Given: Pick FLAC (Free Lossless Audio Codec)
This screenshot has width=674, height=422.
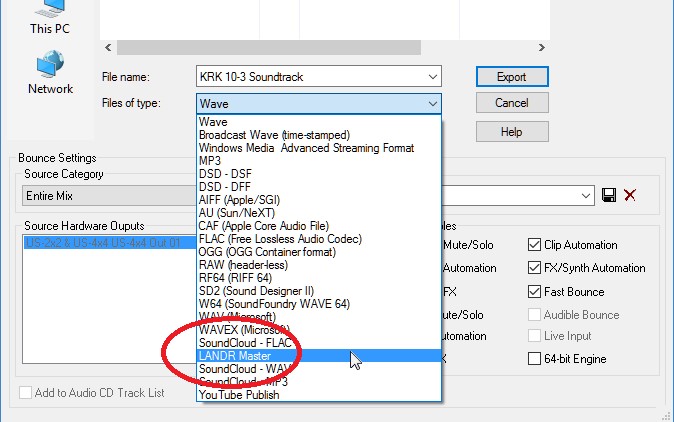Looking at the screenshot, I should pos(319,239).
